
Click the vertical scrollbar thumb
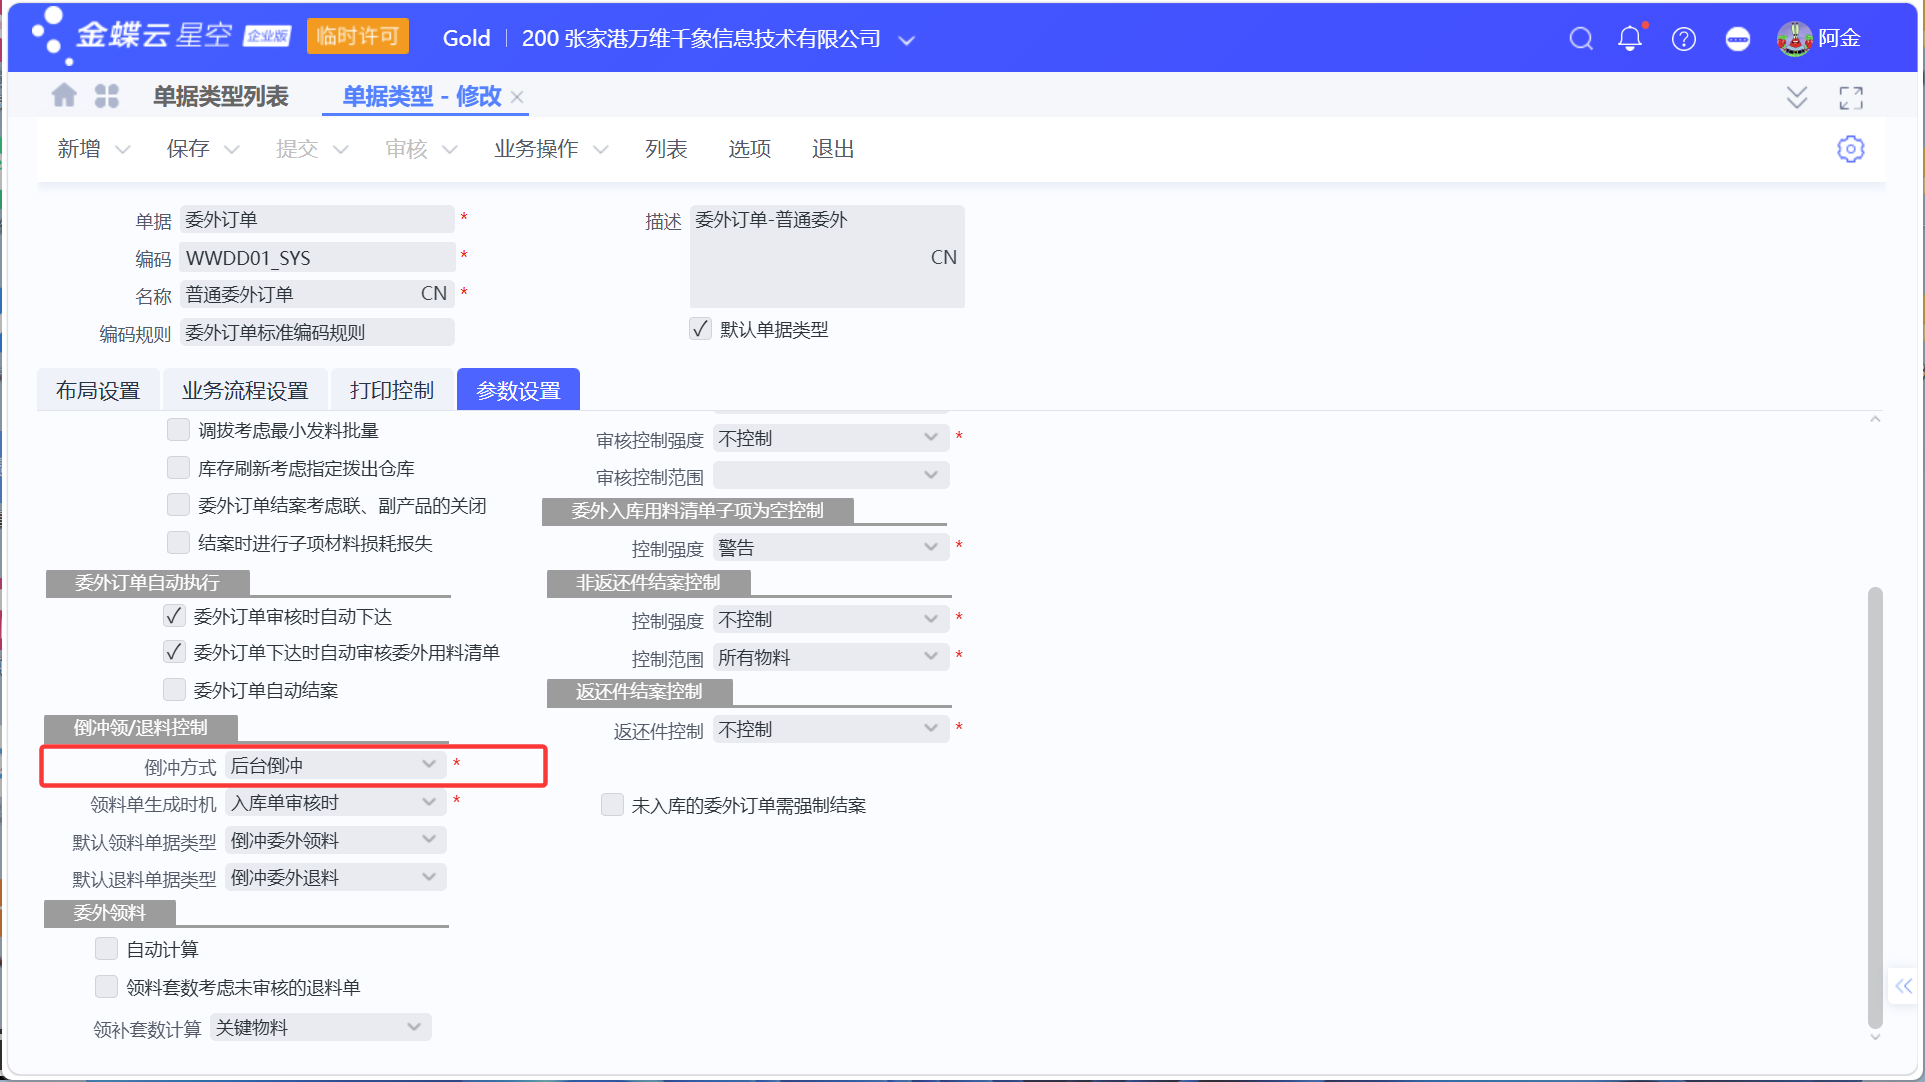(1875, 807)
